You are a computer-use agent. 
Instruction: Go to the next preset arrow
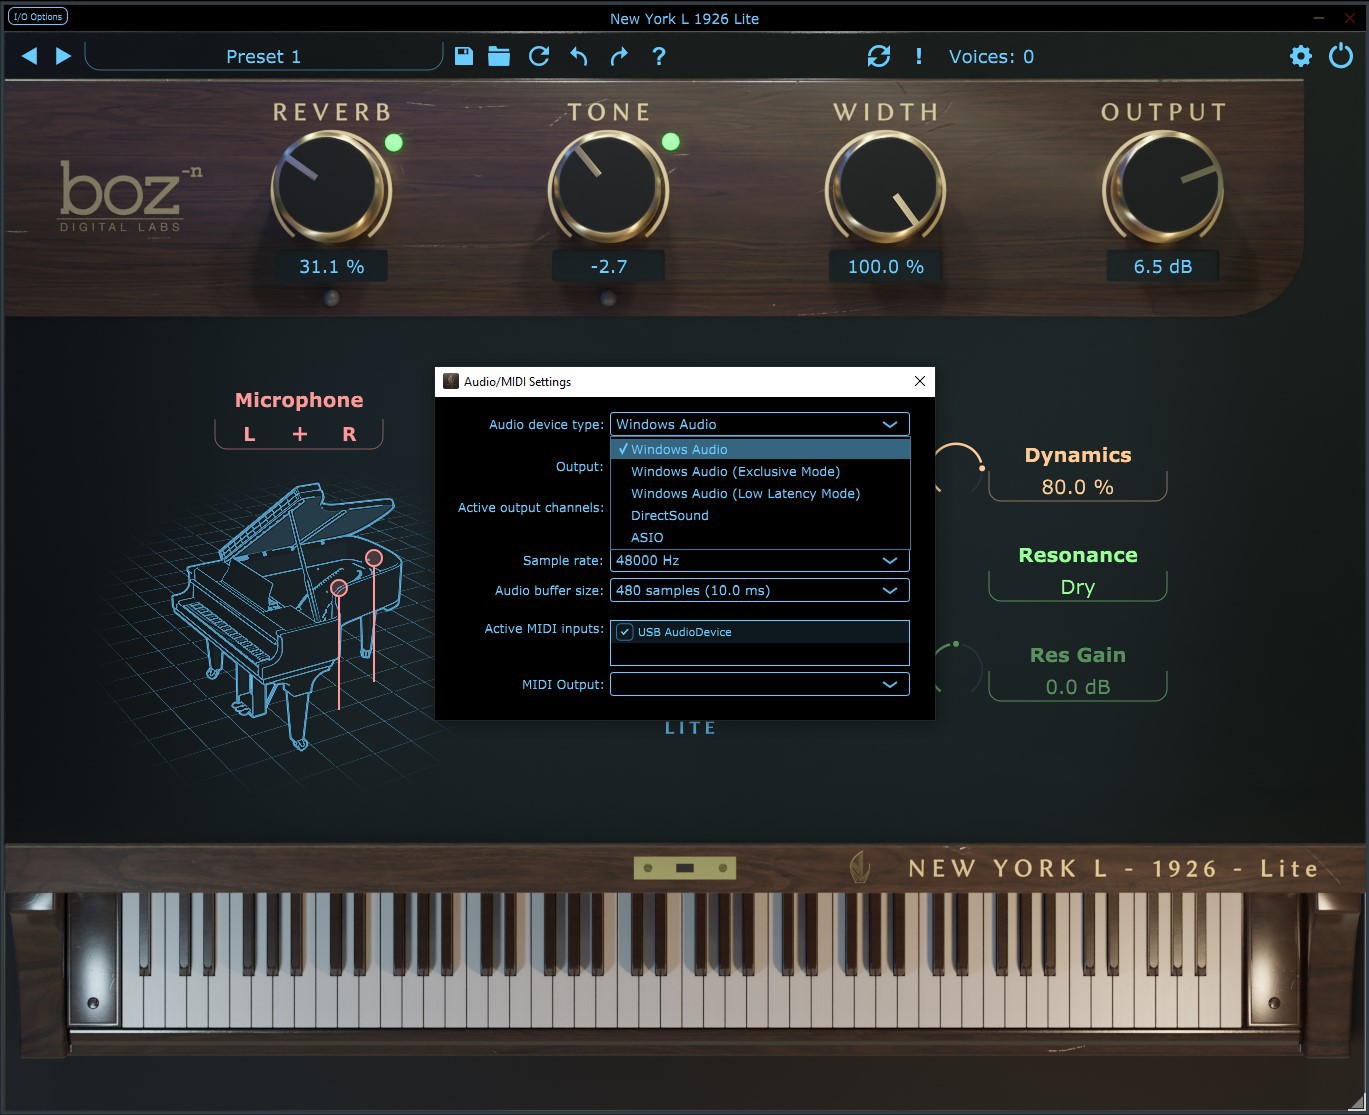63,56
